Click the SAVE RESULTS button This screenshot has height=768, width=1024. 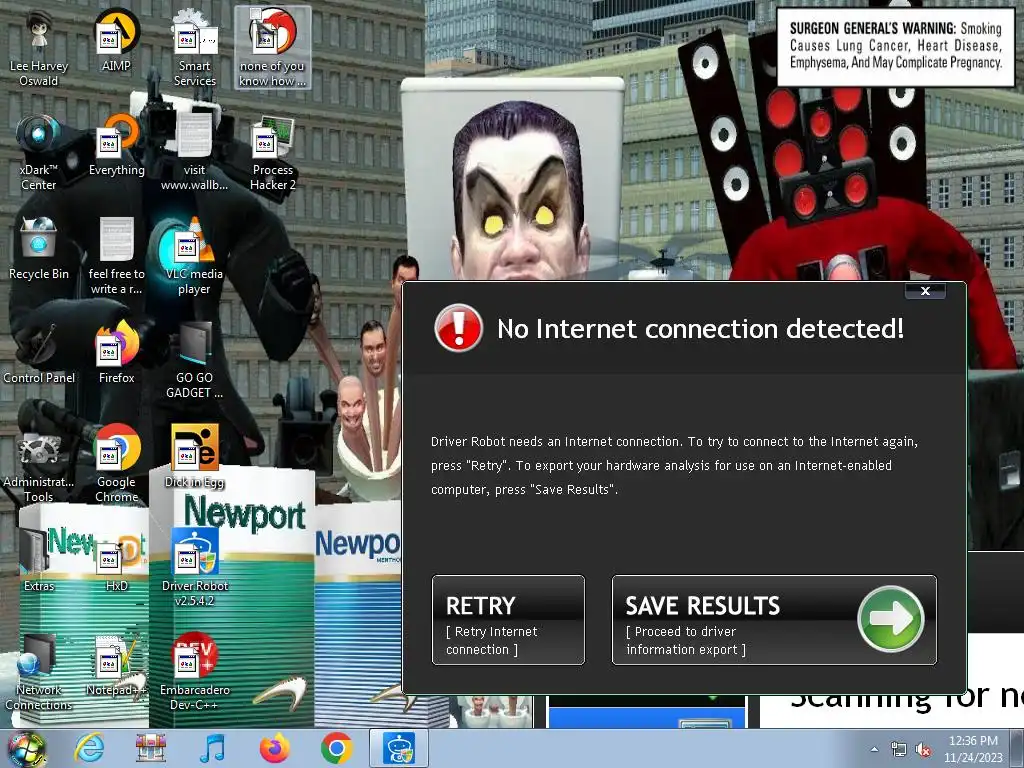coord(775,620)
